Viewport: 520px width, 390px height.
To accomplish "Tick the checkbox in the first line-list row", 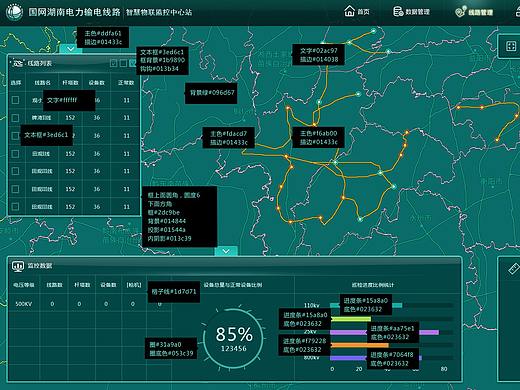I will (x=15, y=100).
